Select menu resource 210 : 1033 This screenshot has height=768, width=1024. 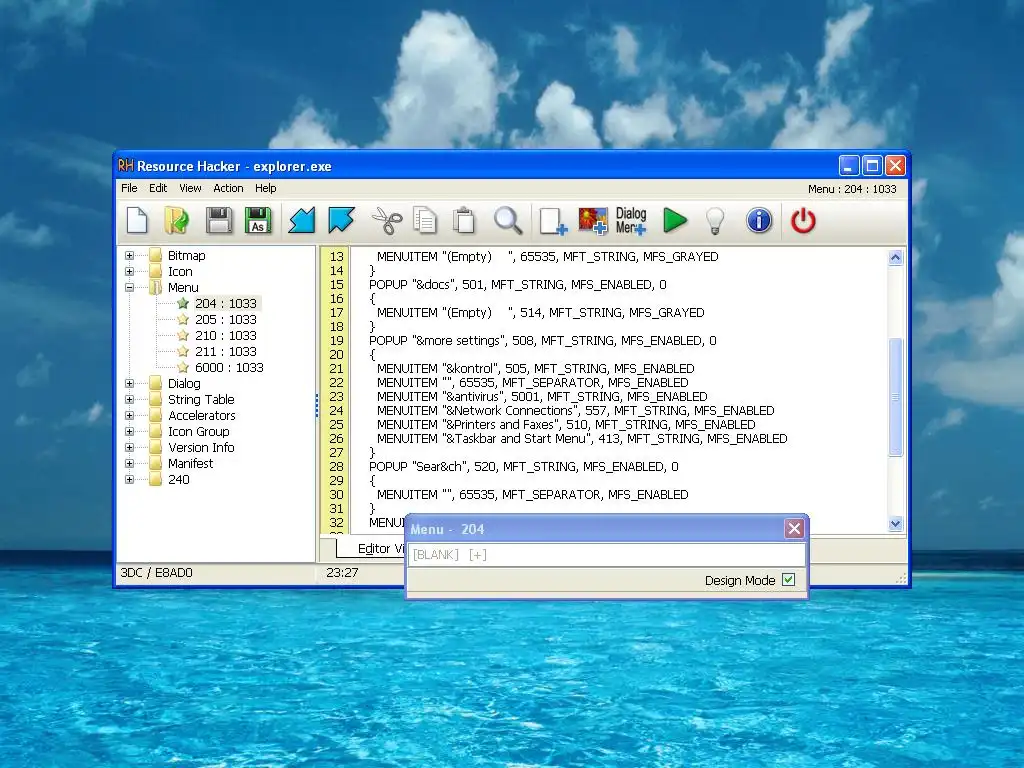click(225, 336)
